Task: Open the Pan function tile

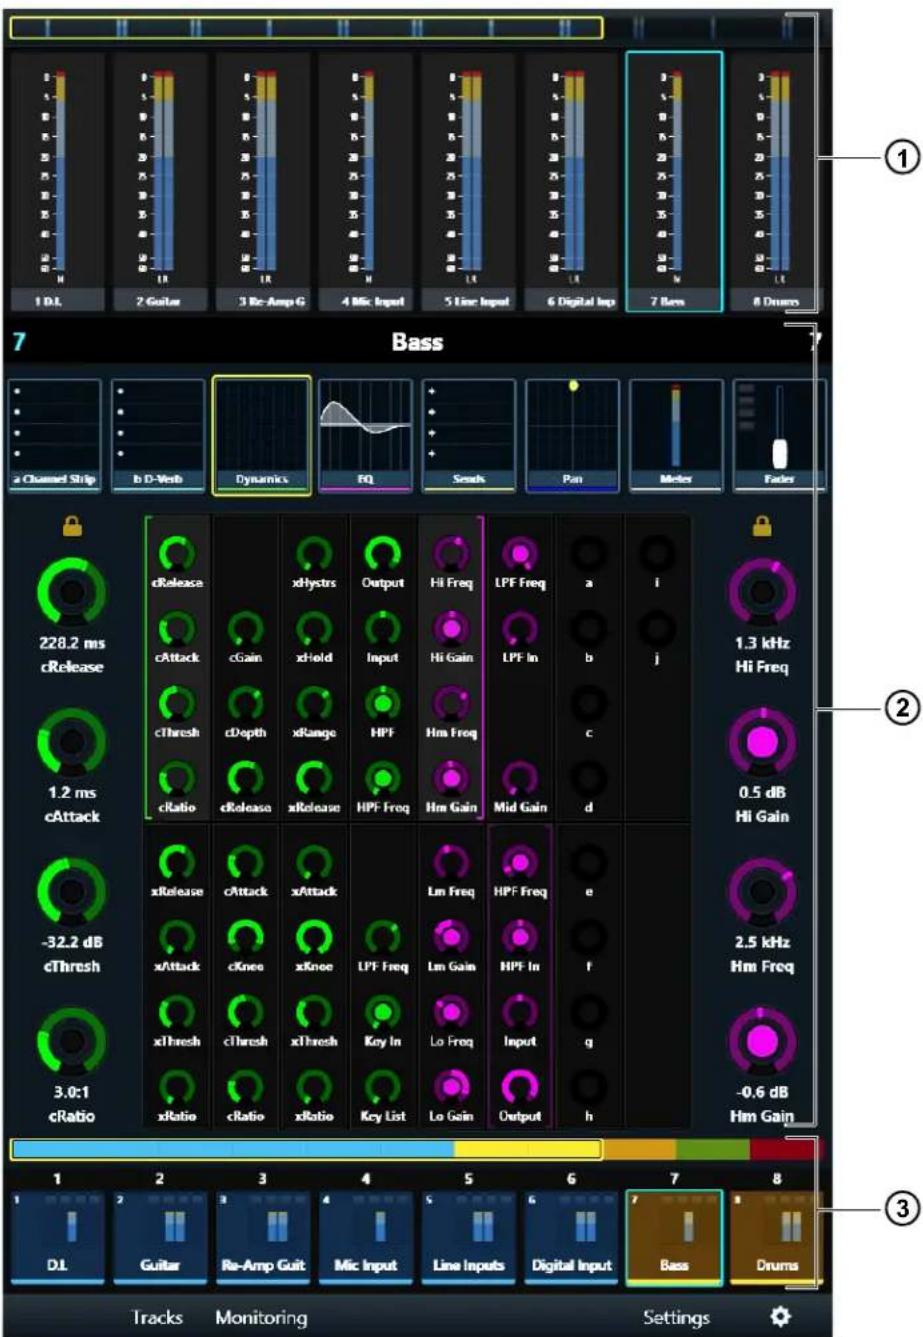Action: coord(573,436)
